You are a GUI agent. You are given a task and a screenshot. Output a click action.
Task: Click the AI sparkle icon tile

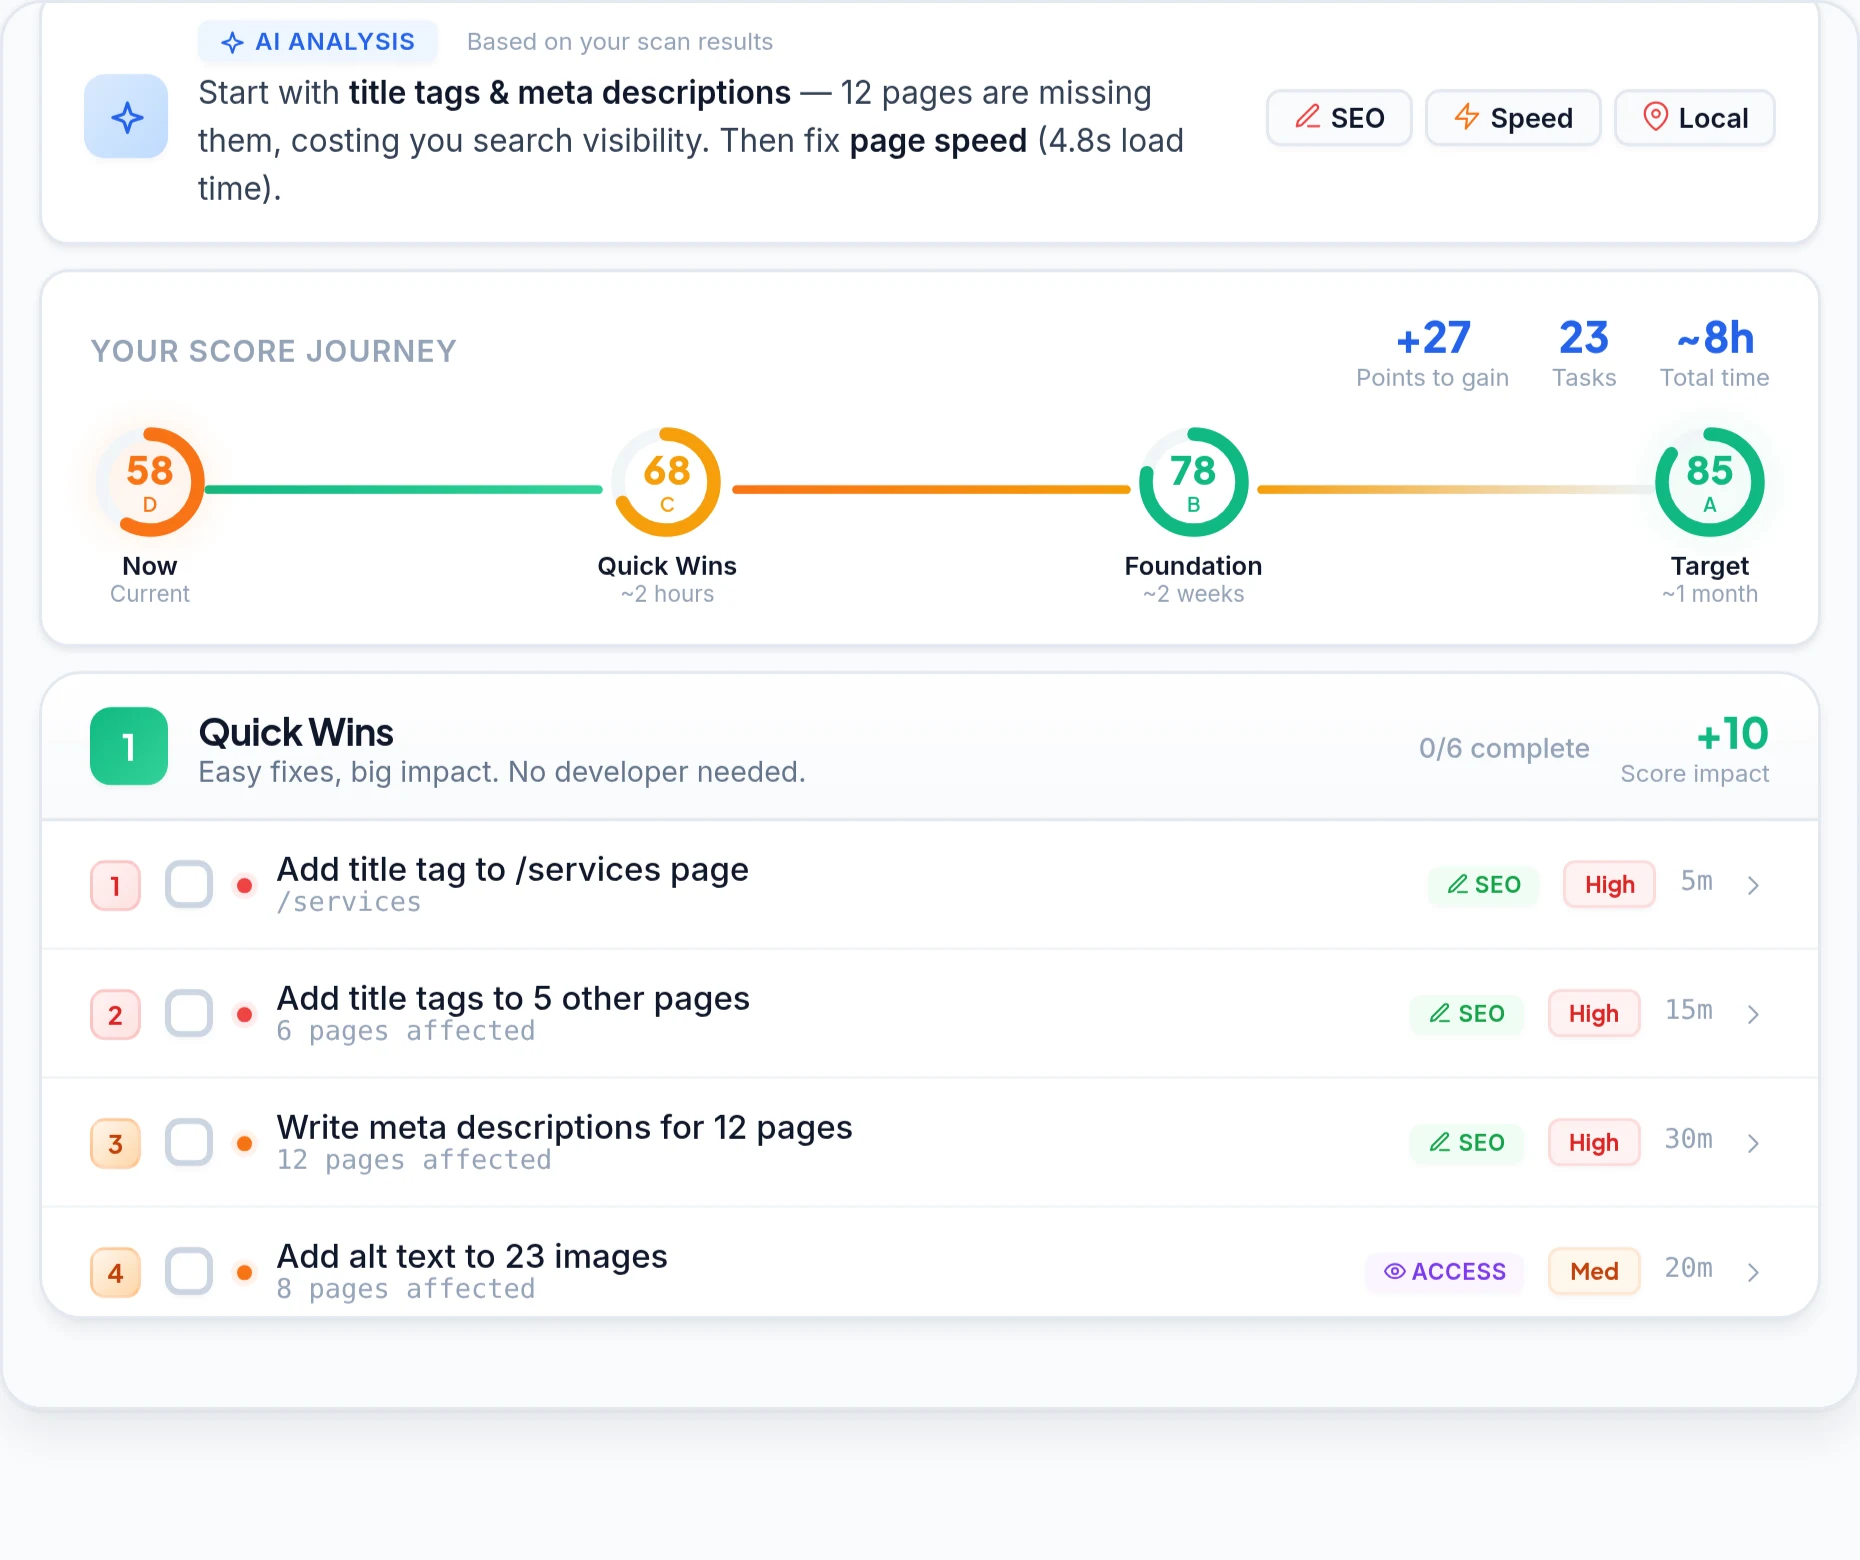click(x=126, y=116)
